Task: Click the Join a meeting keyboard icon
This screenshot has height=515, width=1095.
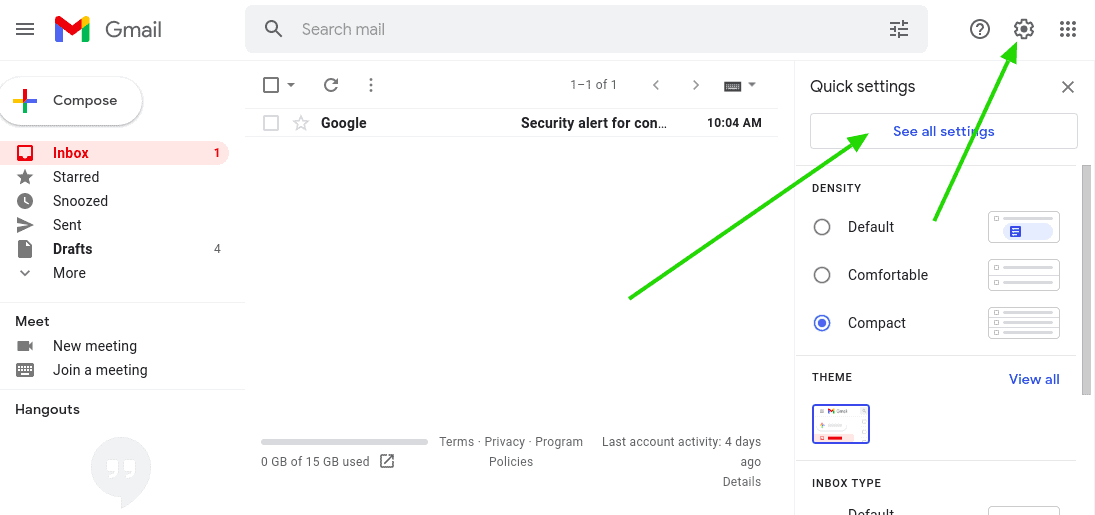Action: point(25,370)
